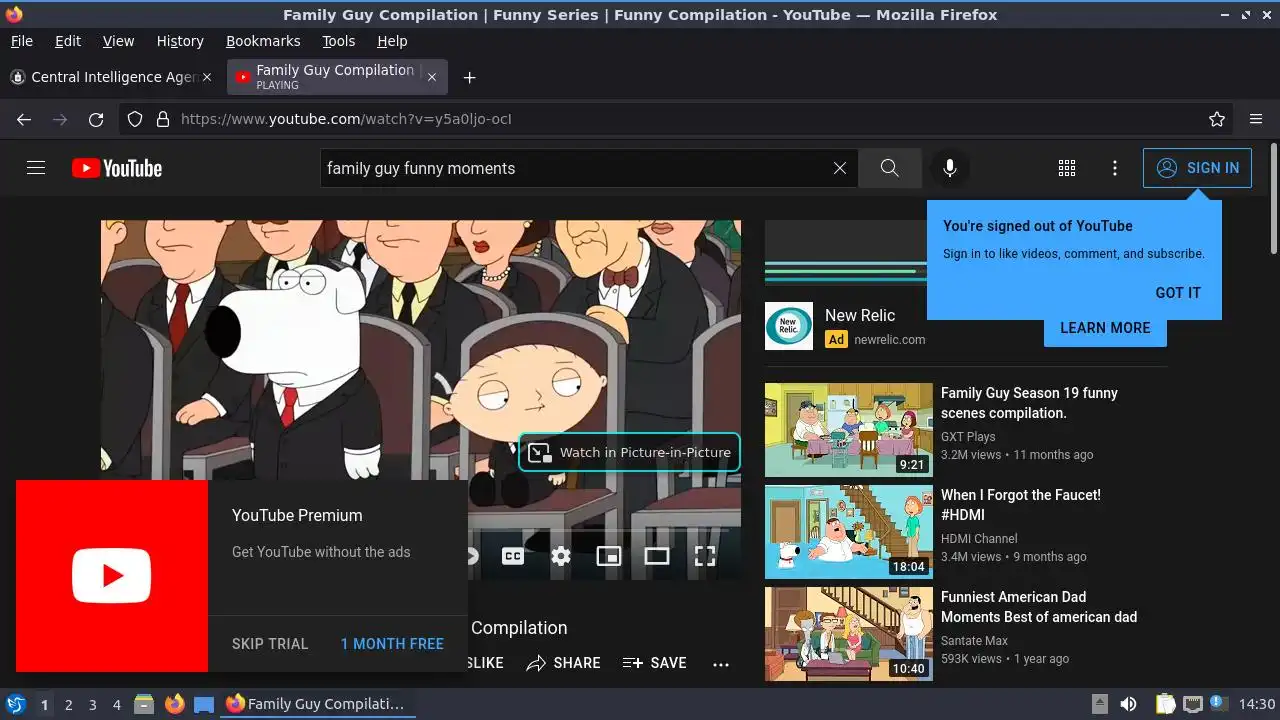Image resolution: width=1280 pixels, height=720 pixels.
Task: Open GXT Plays channel link
Action: 968,437
